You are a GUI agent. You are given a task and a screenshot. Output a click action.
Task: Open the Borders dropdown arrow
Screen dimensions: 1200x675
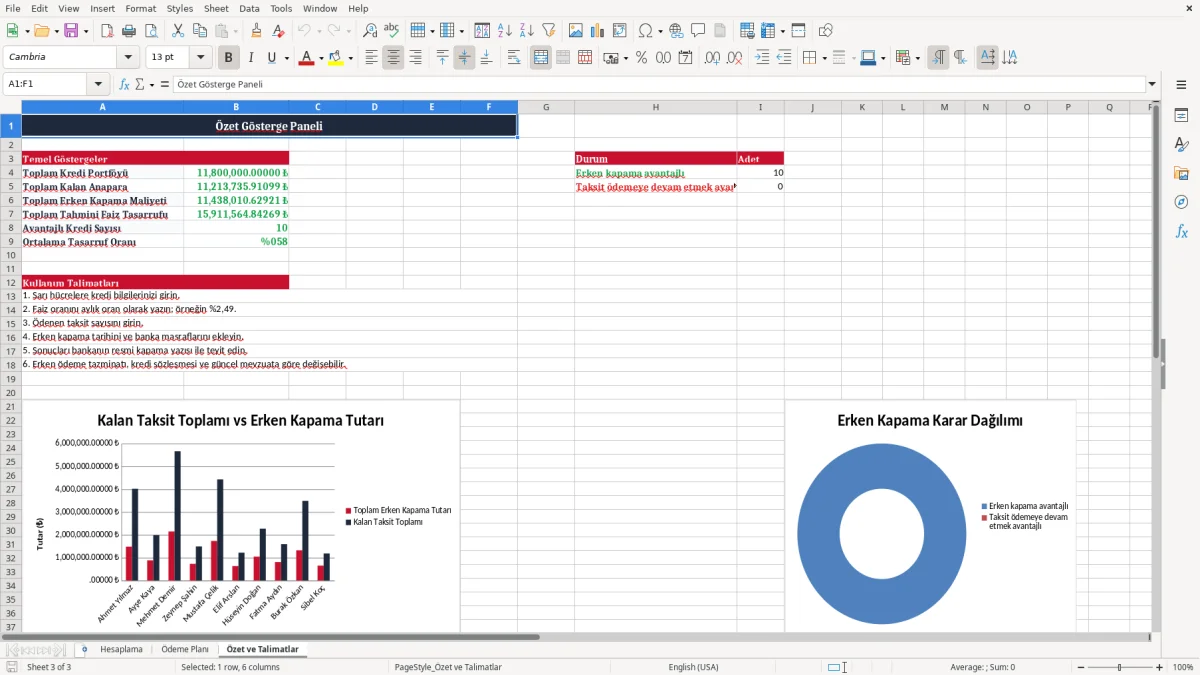tap(824, 58)
